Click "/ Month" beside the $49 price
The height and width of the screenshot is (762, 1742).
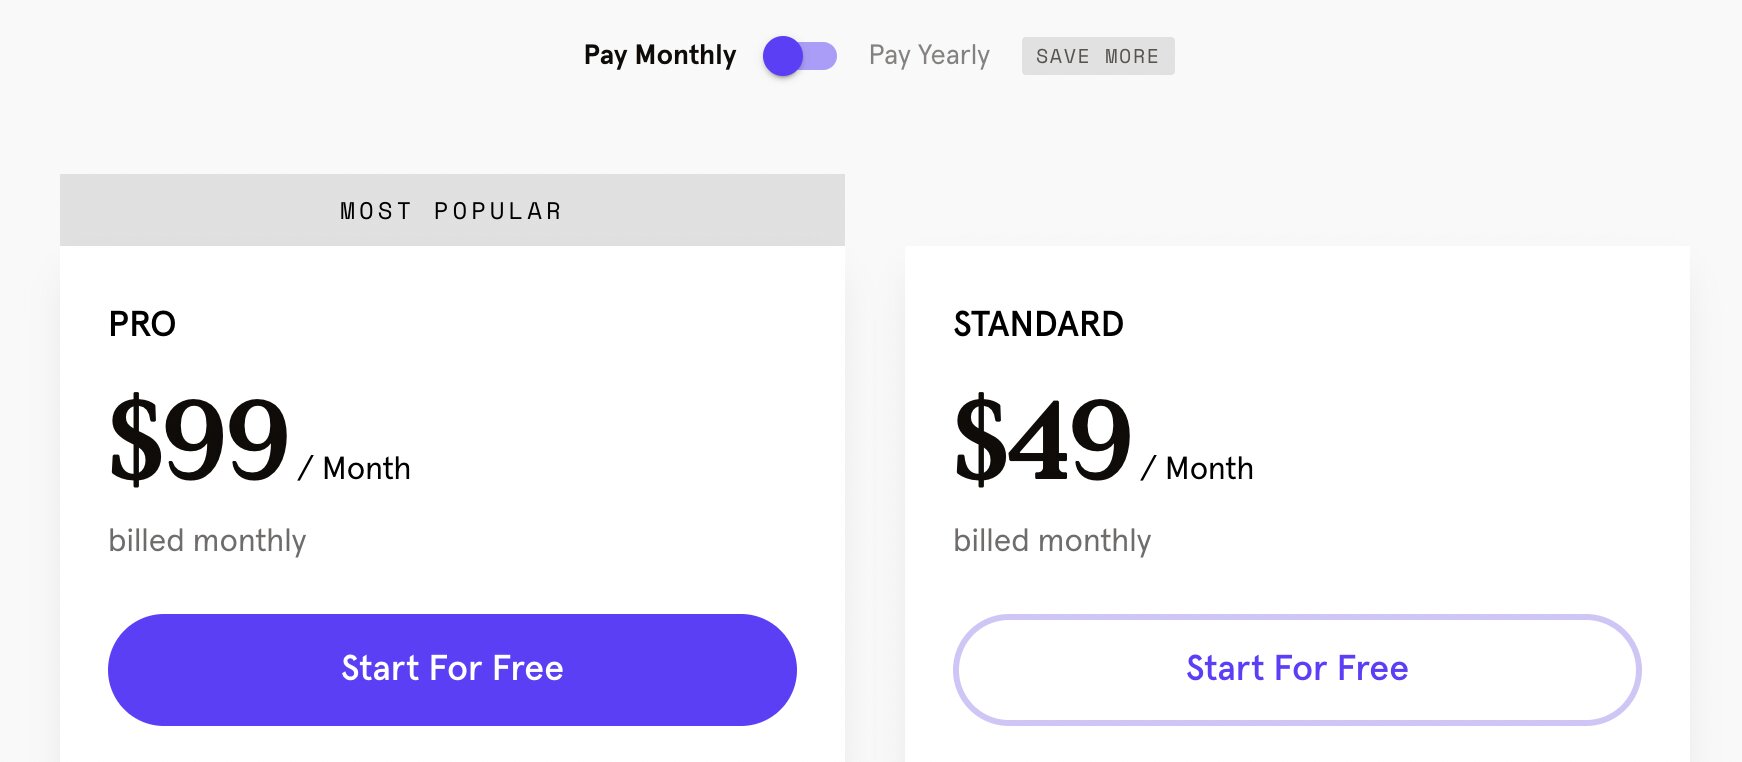1198,468
